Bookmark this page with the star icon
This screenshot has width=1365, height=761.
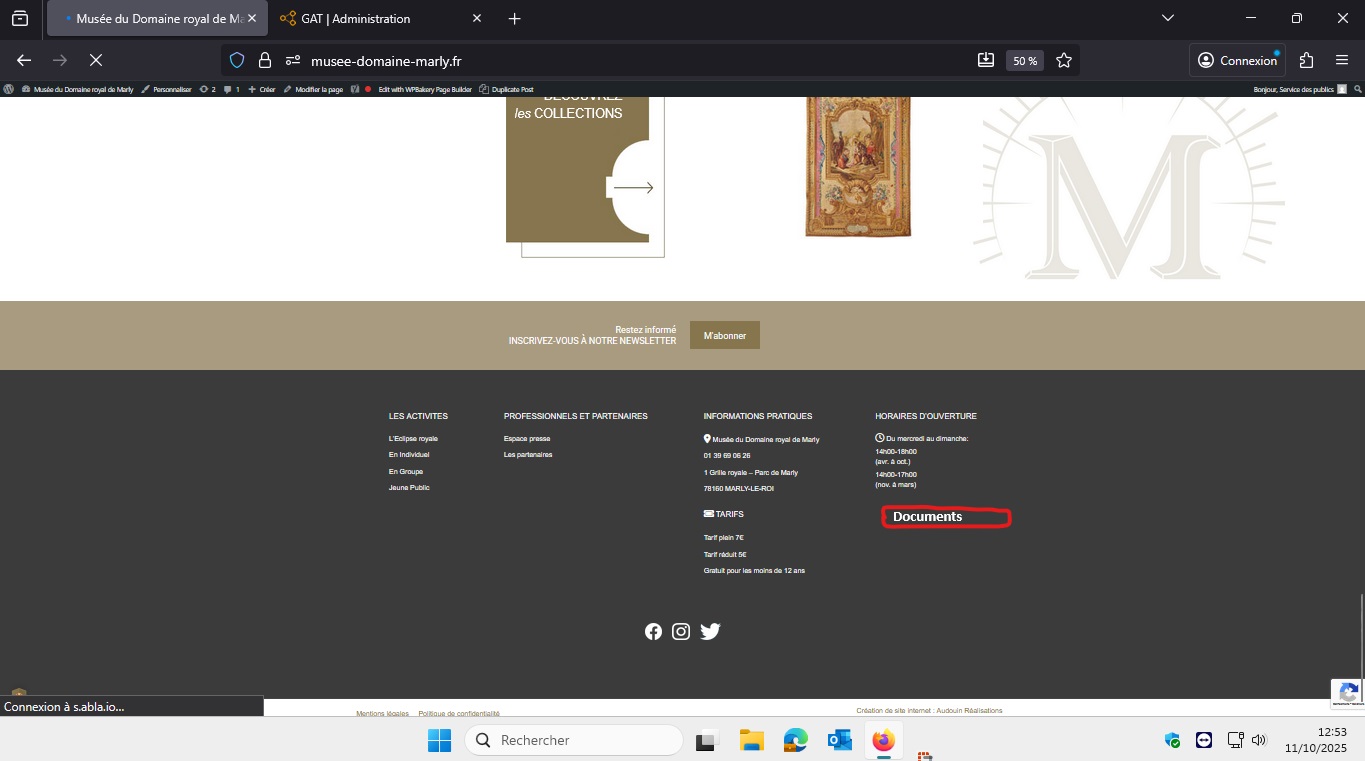coord(1064,60)
